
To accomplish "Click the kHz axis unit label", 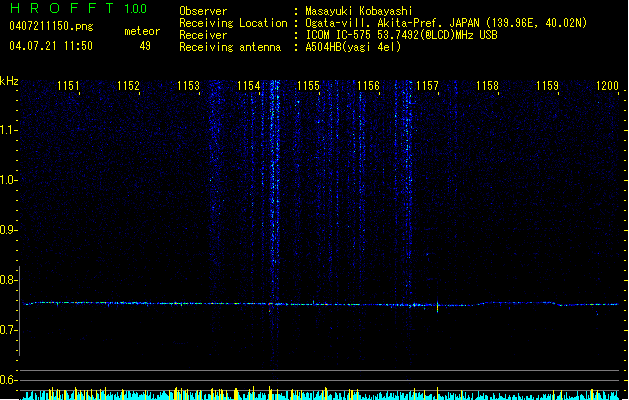I will (9, 81).
